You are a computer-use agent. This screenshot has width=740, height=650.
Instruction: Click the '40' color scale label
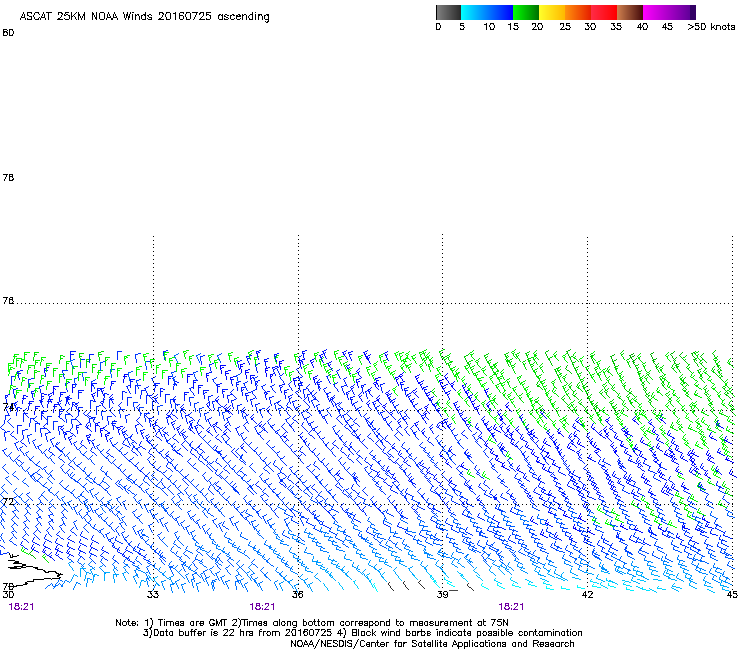[642, 27]
